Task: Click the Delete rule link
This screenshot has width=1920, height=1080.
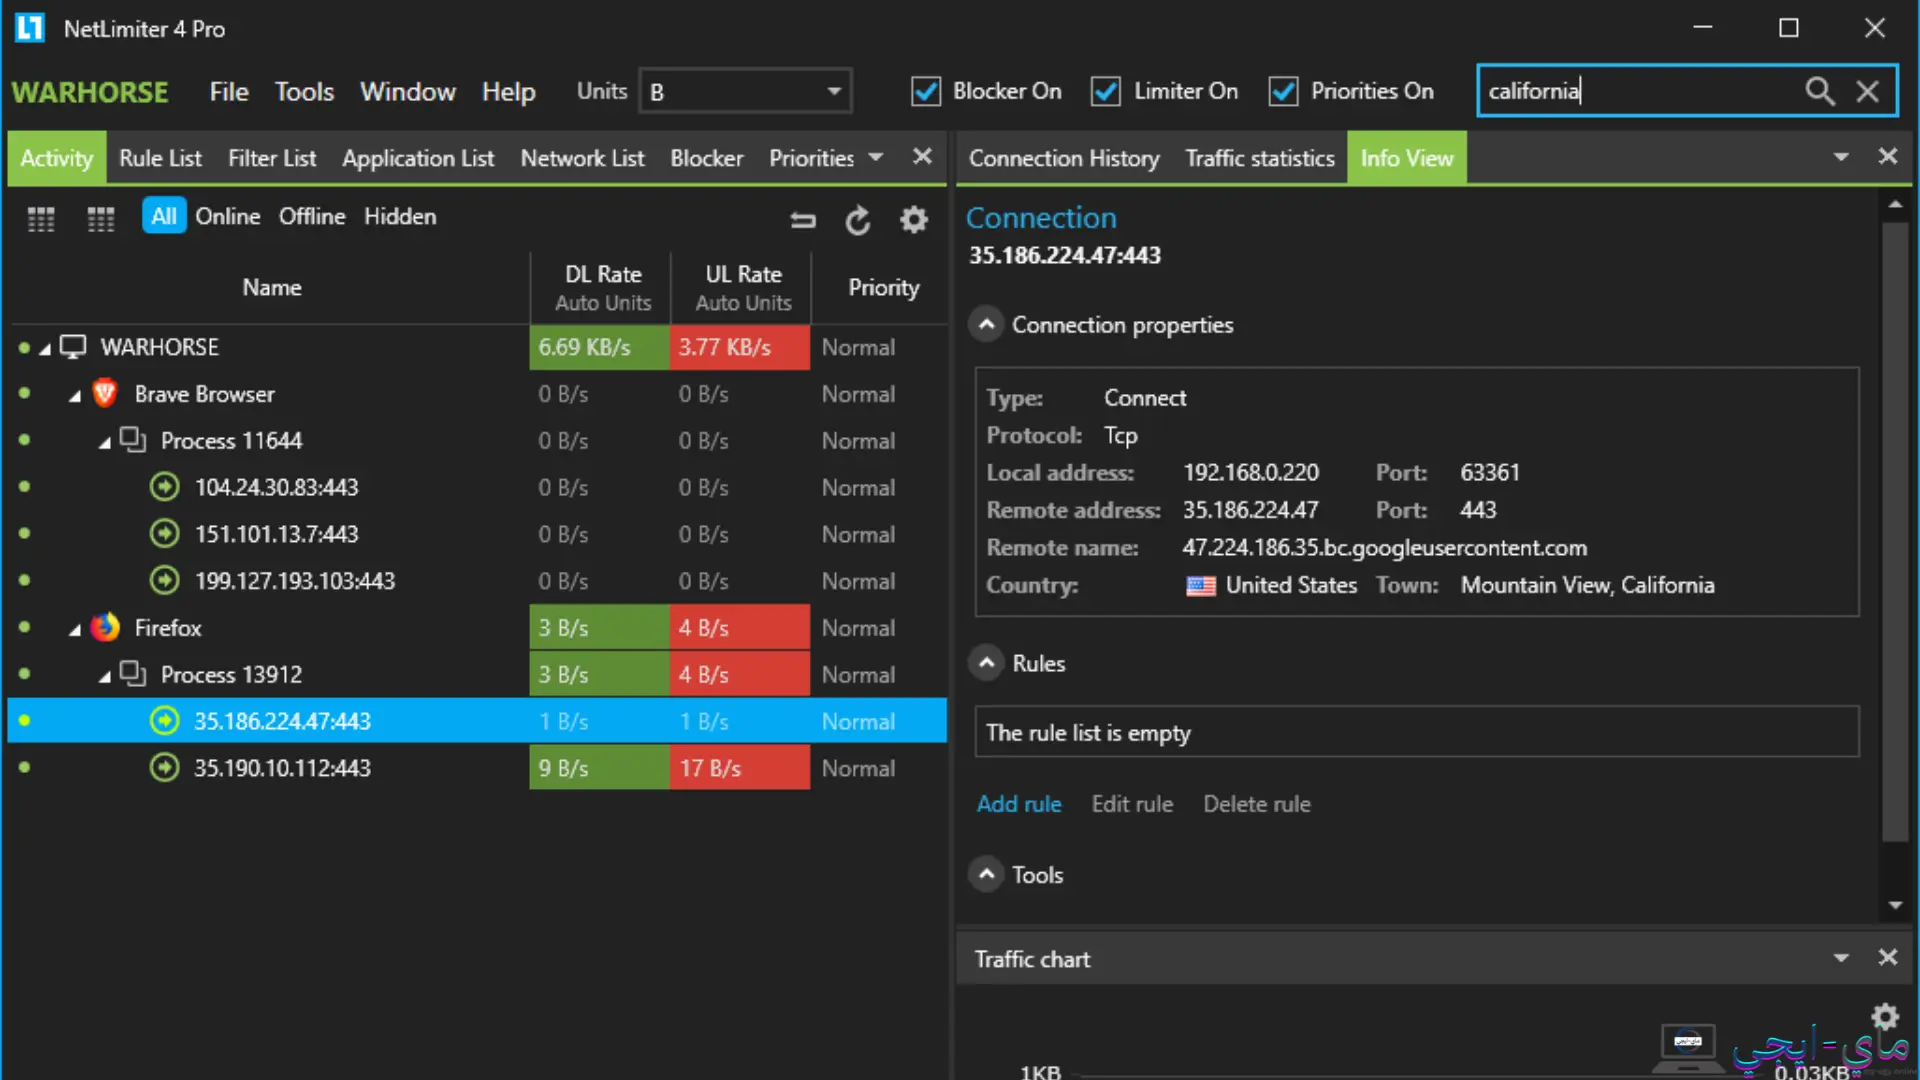Action: point(1257,804)
